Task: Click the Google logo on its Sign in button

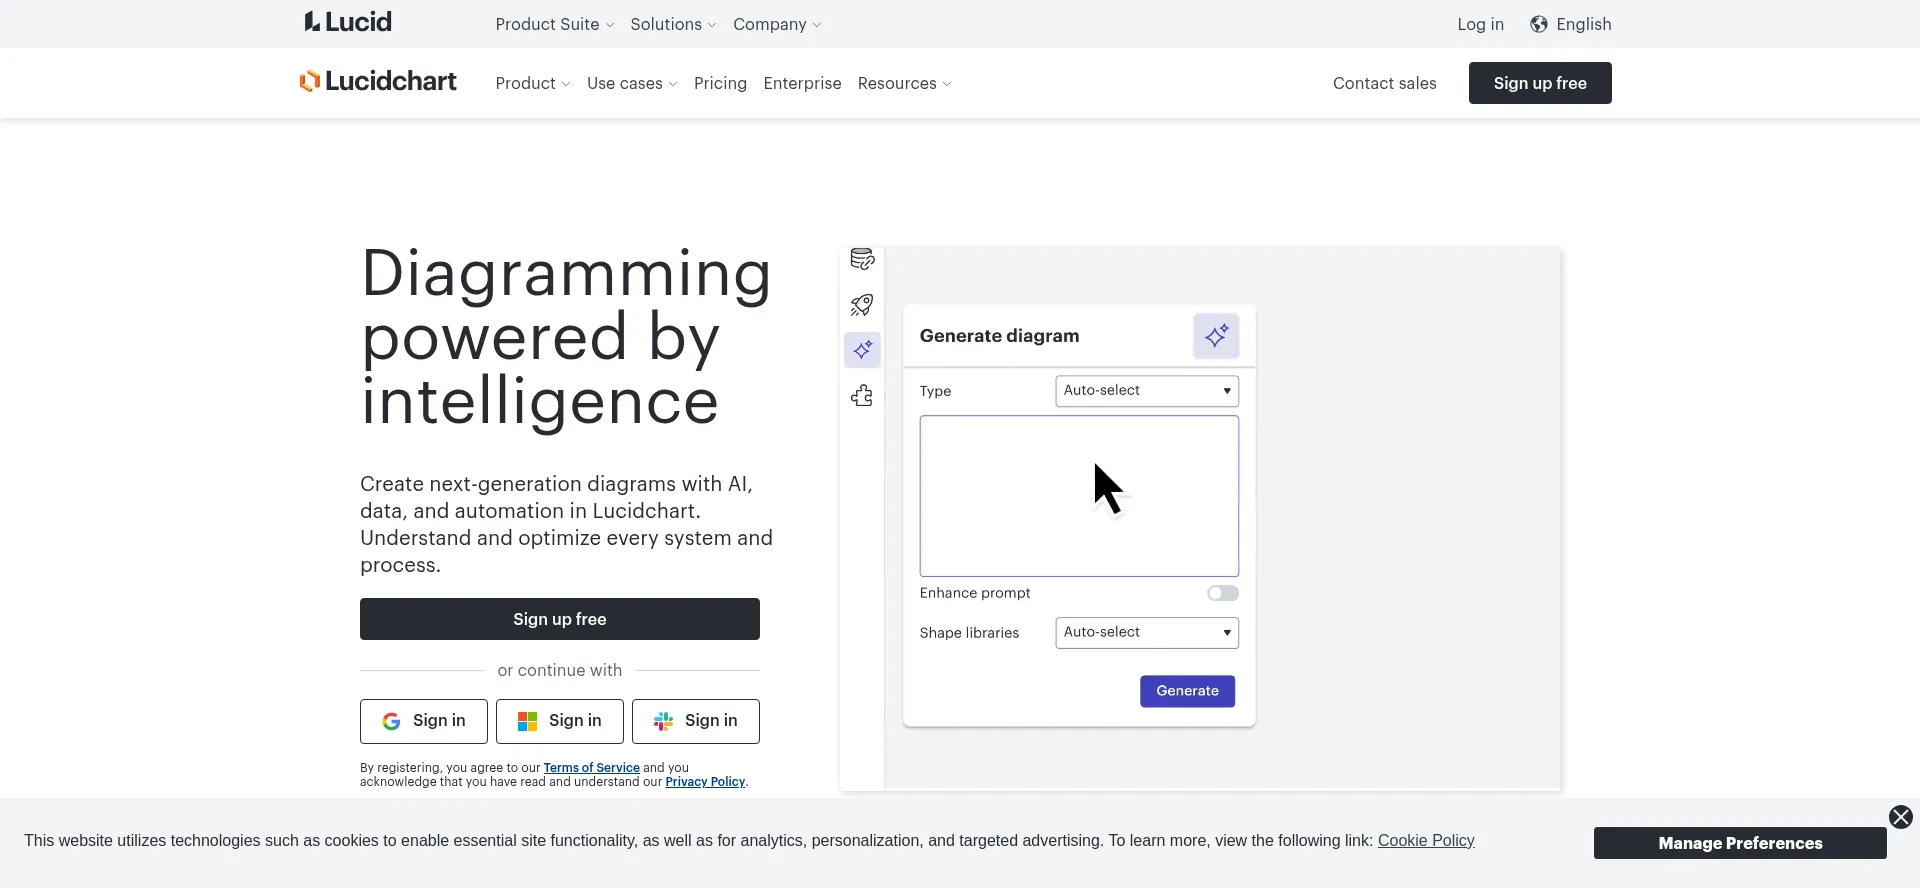Action: (391, 721)
